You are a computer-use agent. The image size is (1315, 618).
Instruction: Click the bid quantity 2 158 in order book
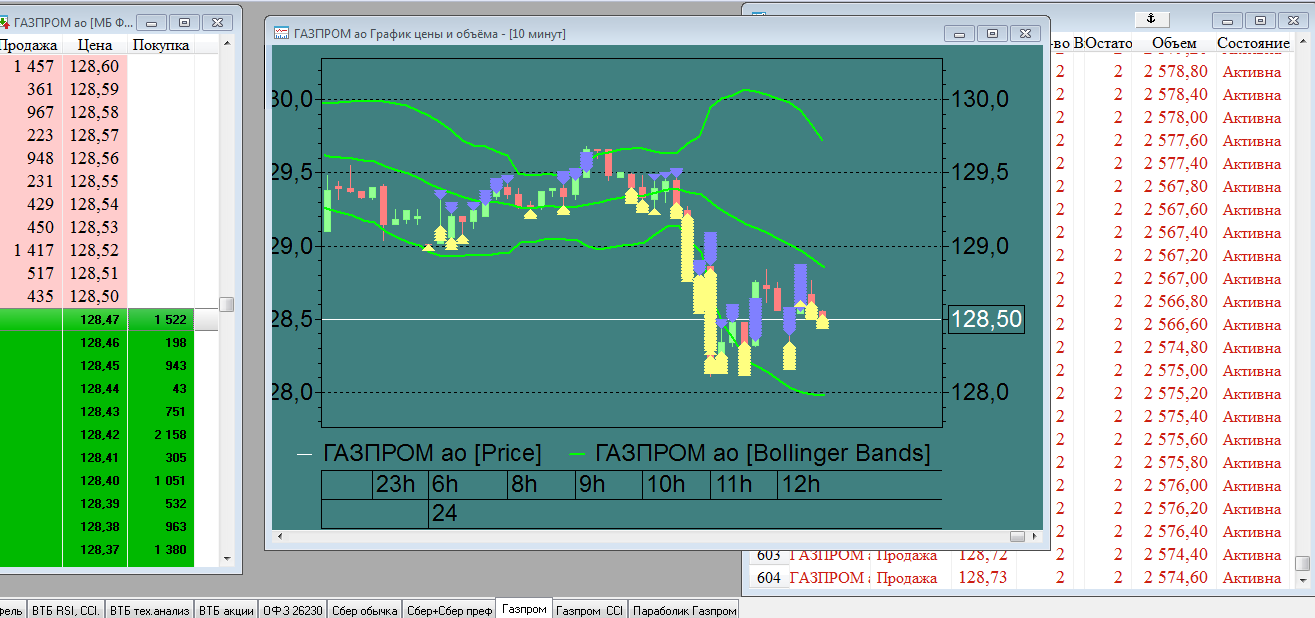pos(171,435)
